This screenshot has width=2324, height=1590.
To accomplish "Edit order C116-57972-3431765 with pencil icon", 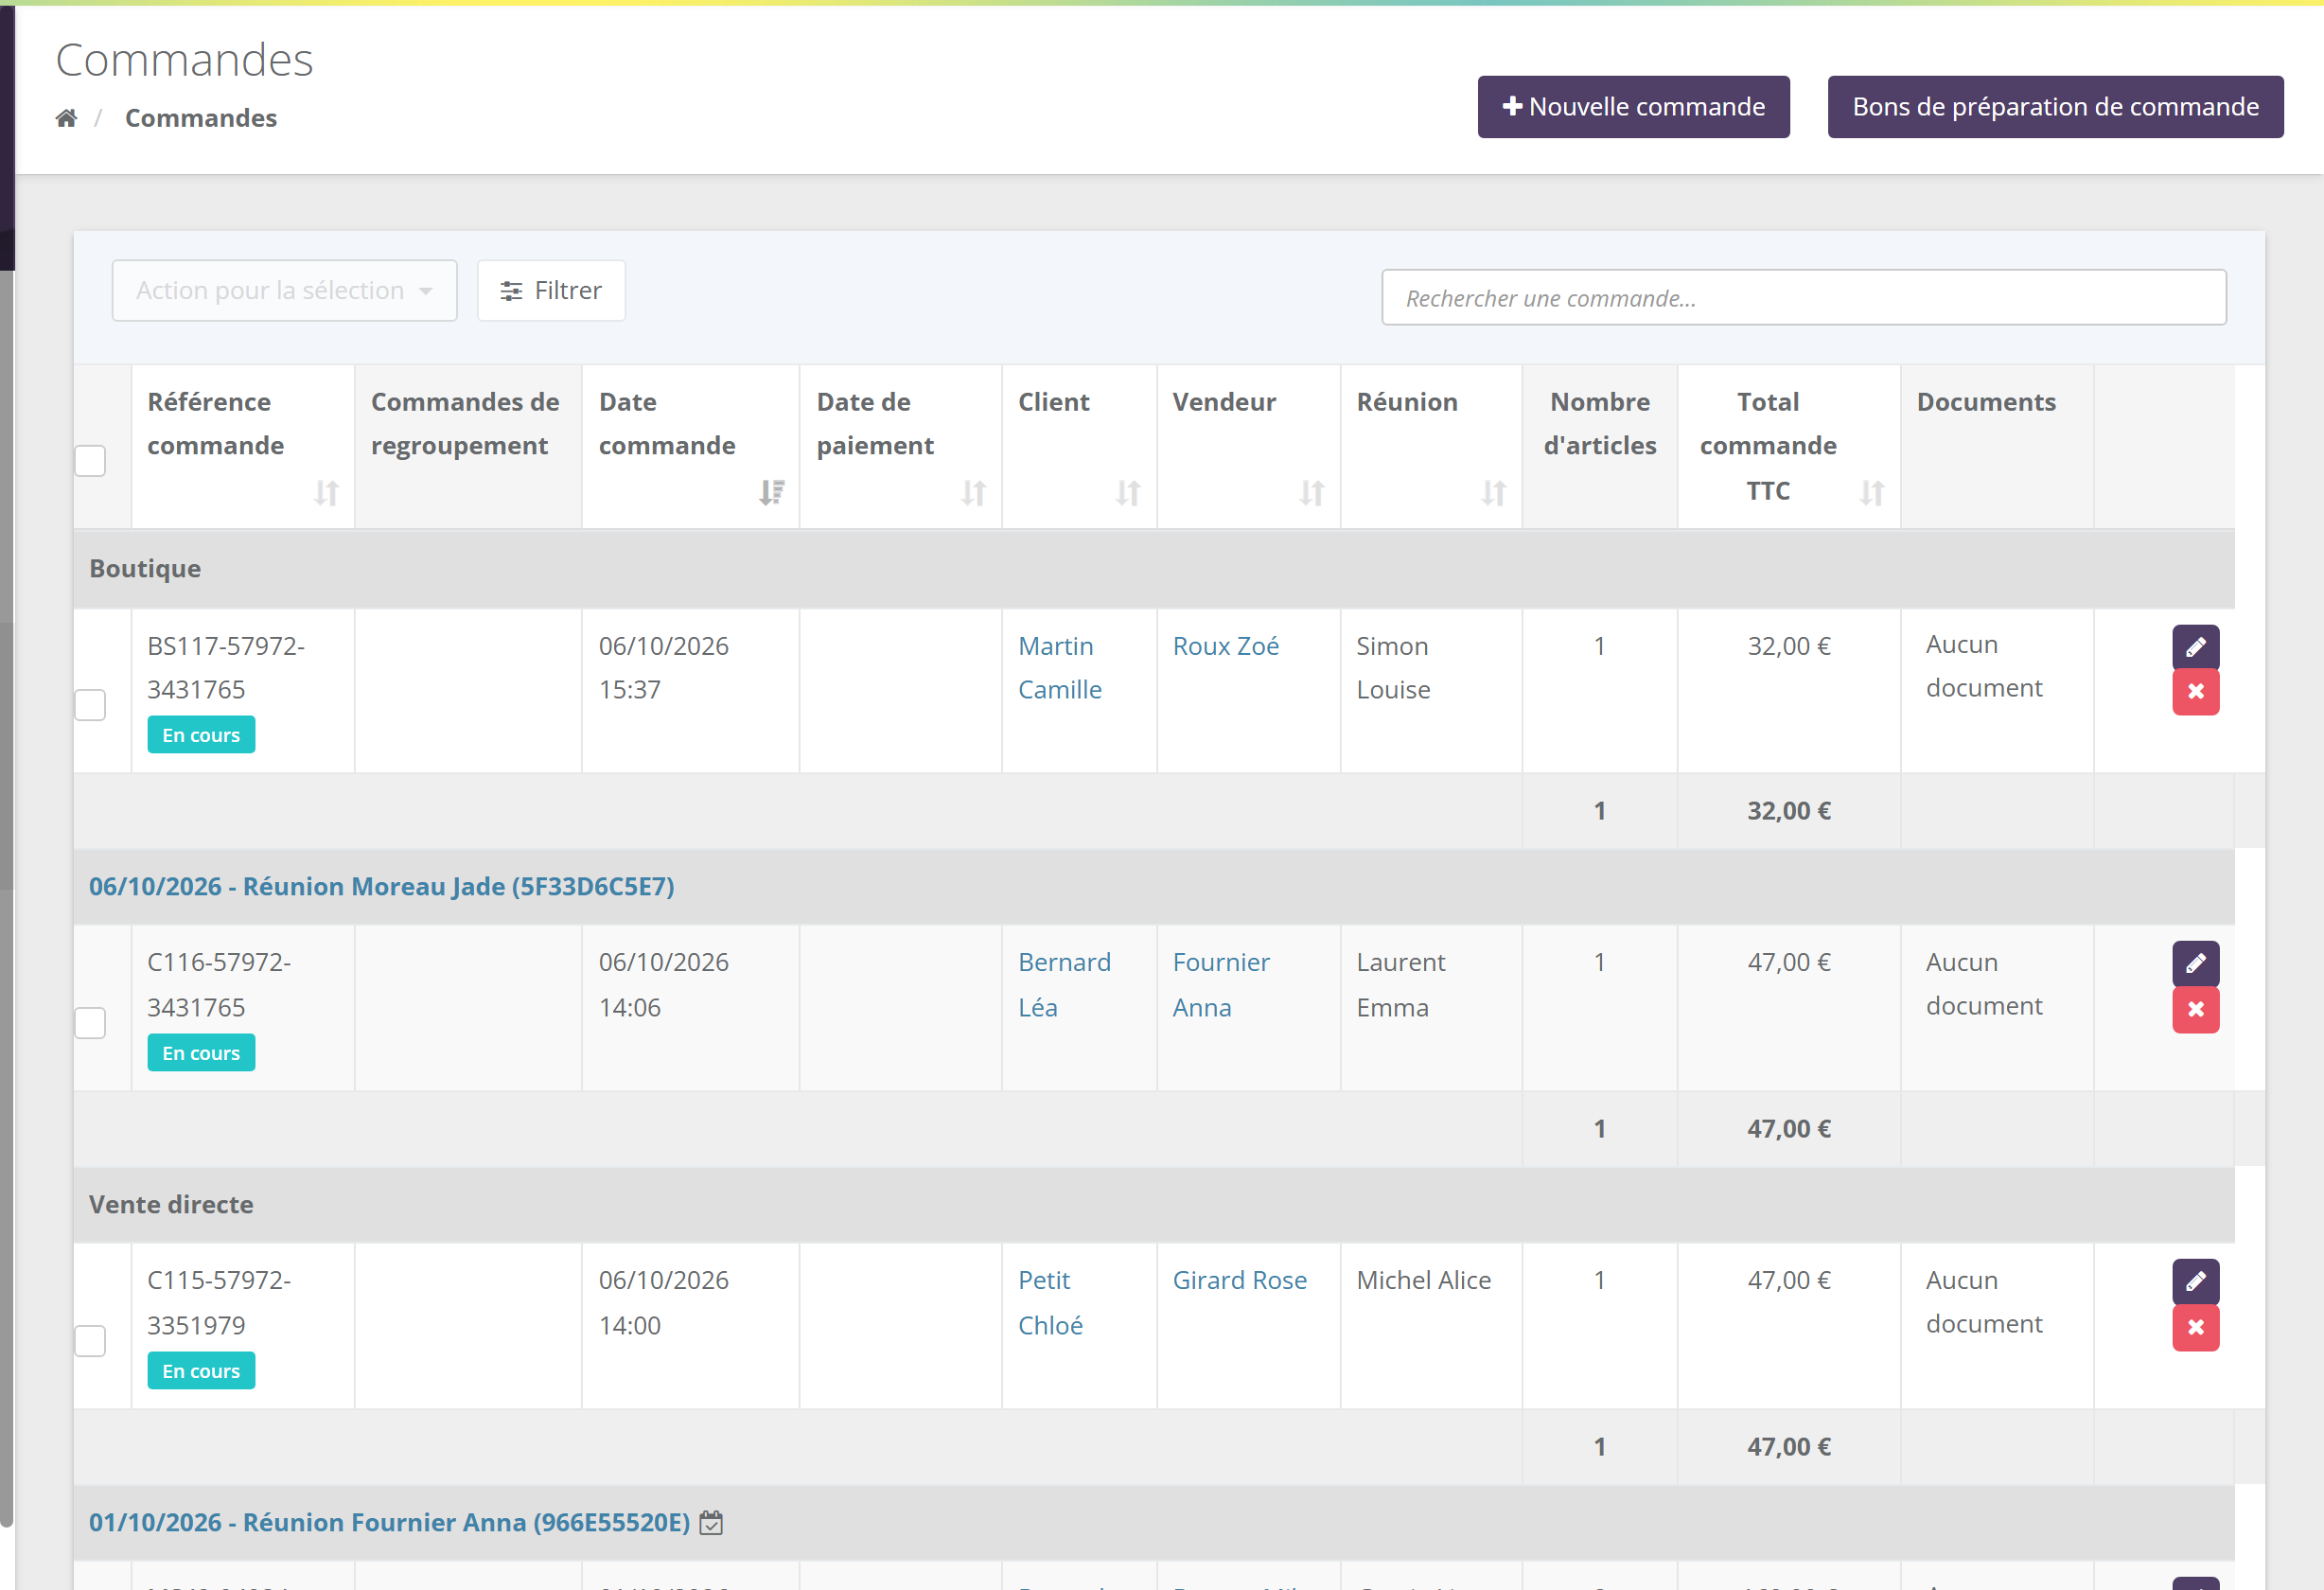I will 2195,964.
